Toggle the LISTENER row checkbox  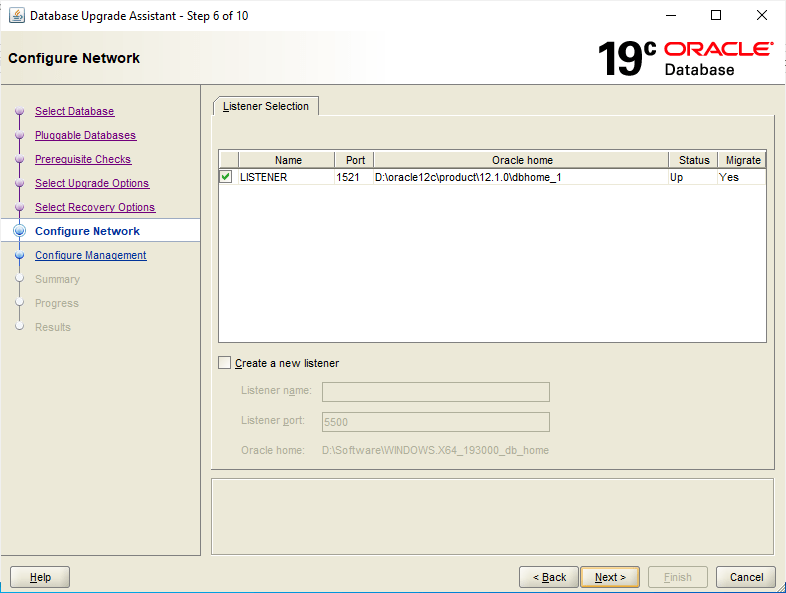[x=226, y=176]
